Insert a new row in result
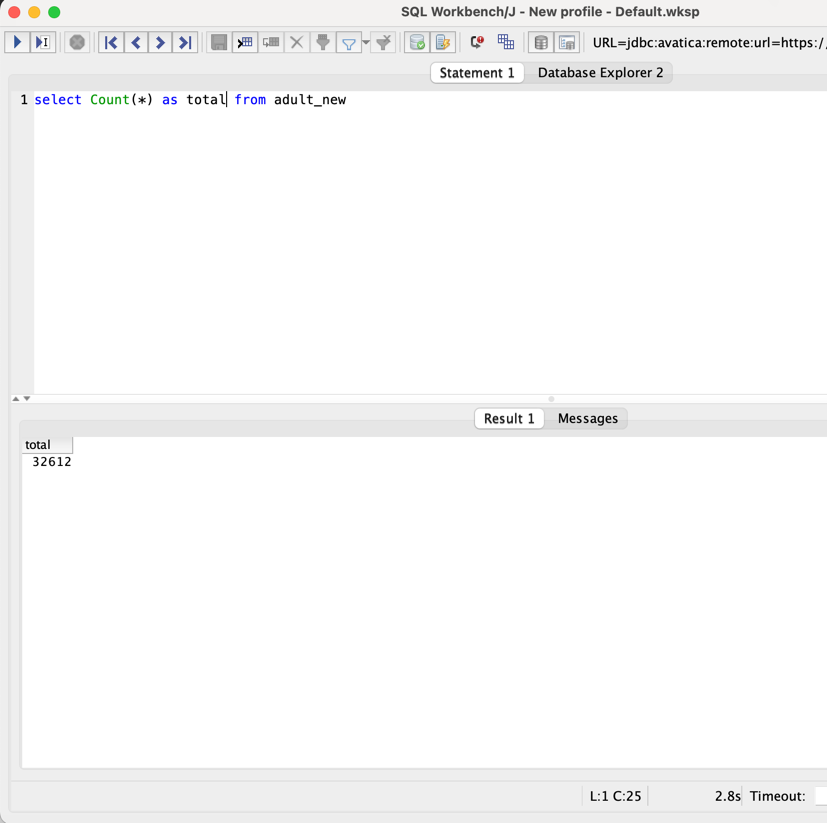The image size is (827, 823). pyautogui.click(x=245, y=42)
